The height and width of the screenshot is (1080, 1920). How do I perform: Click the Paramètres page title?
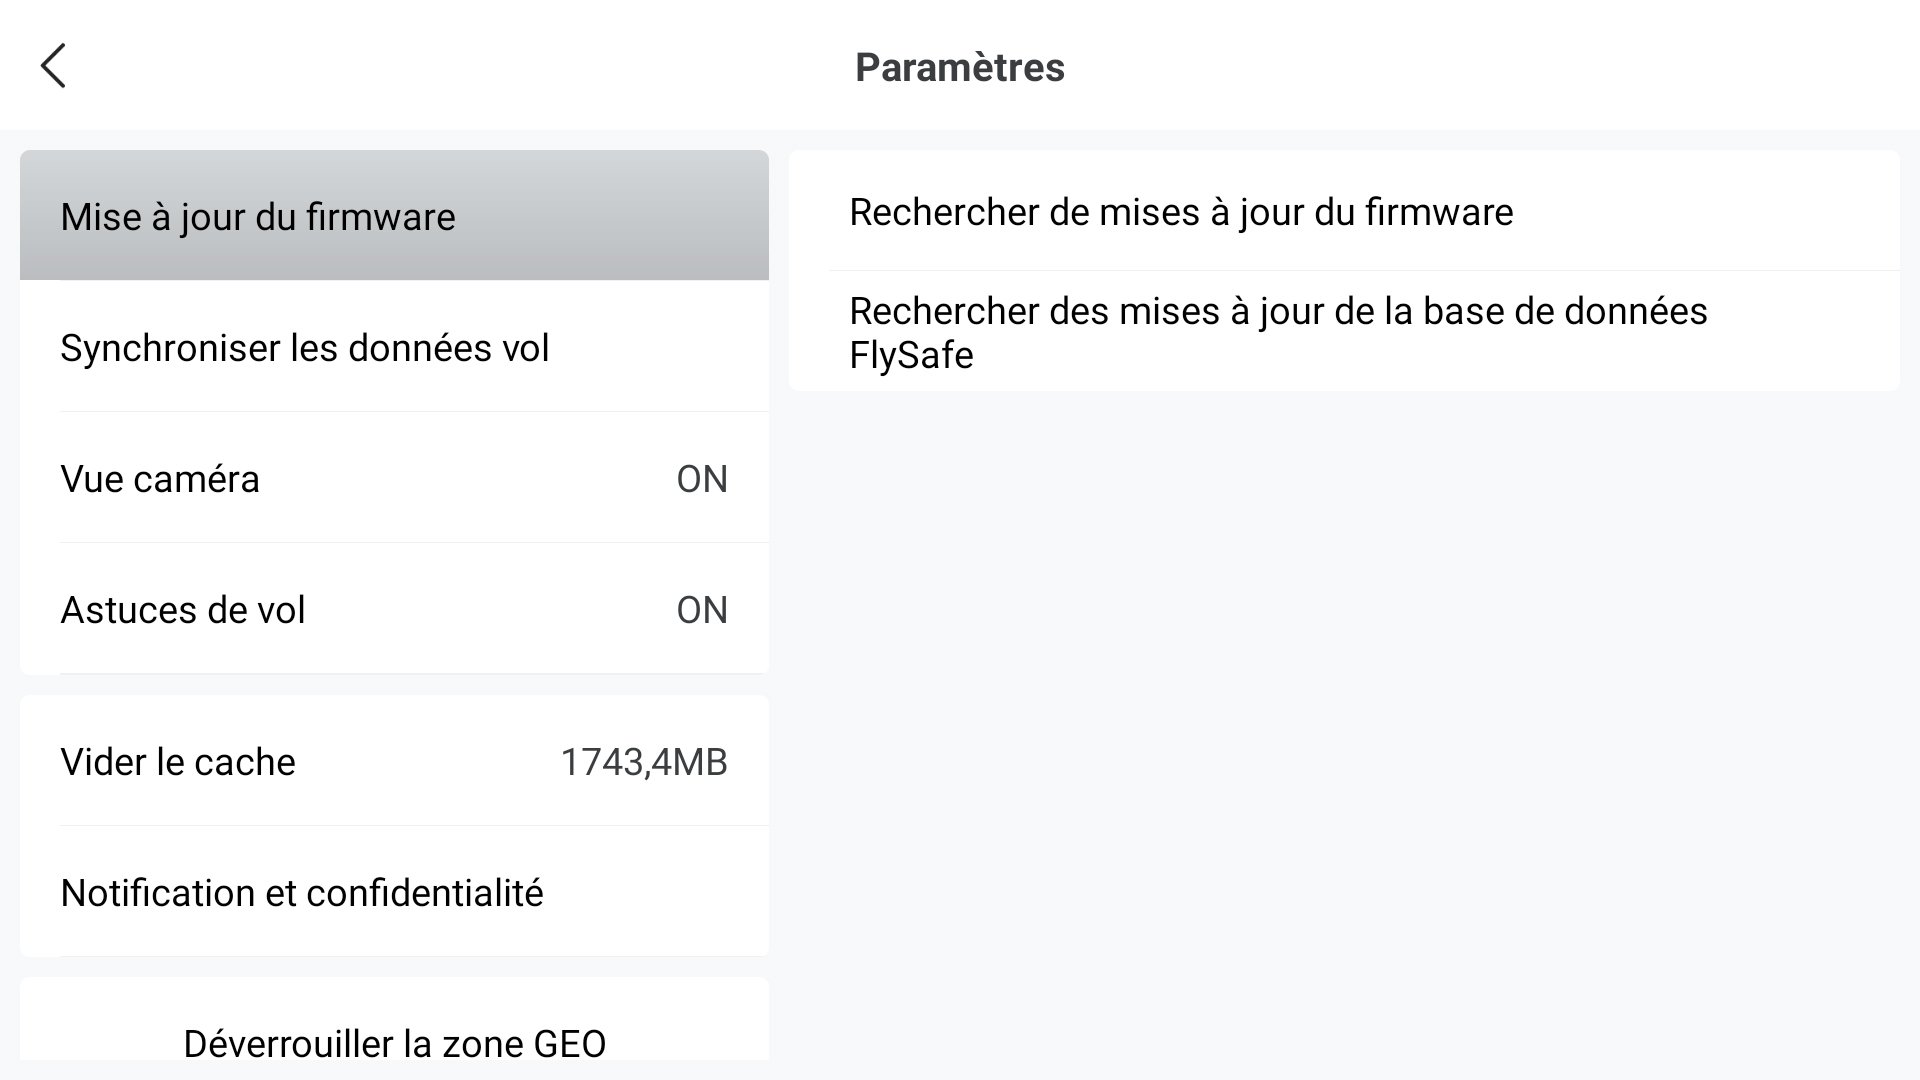(960, 67)
